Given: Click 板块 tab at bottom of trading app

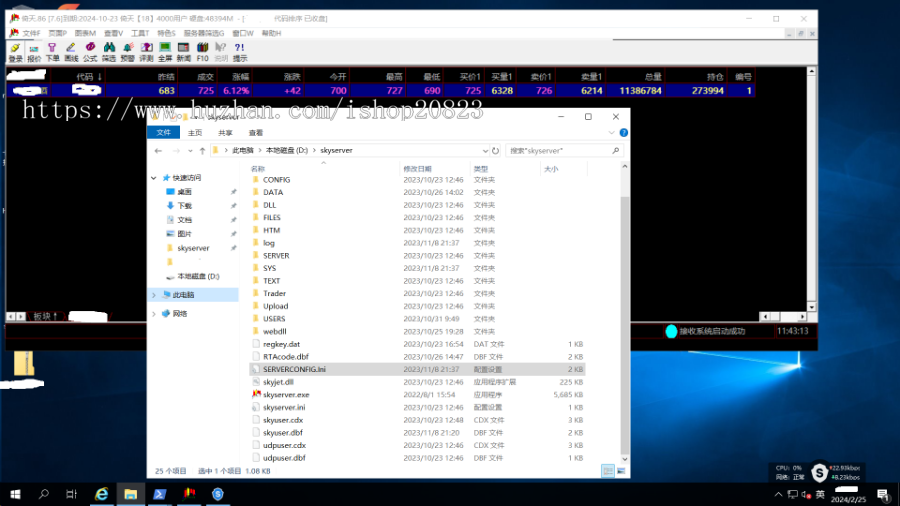Looking at the screenshot, I should click(x=46, y=316).
